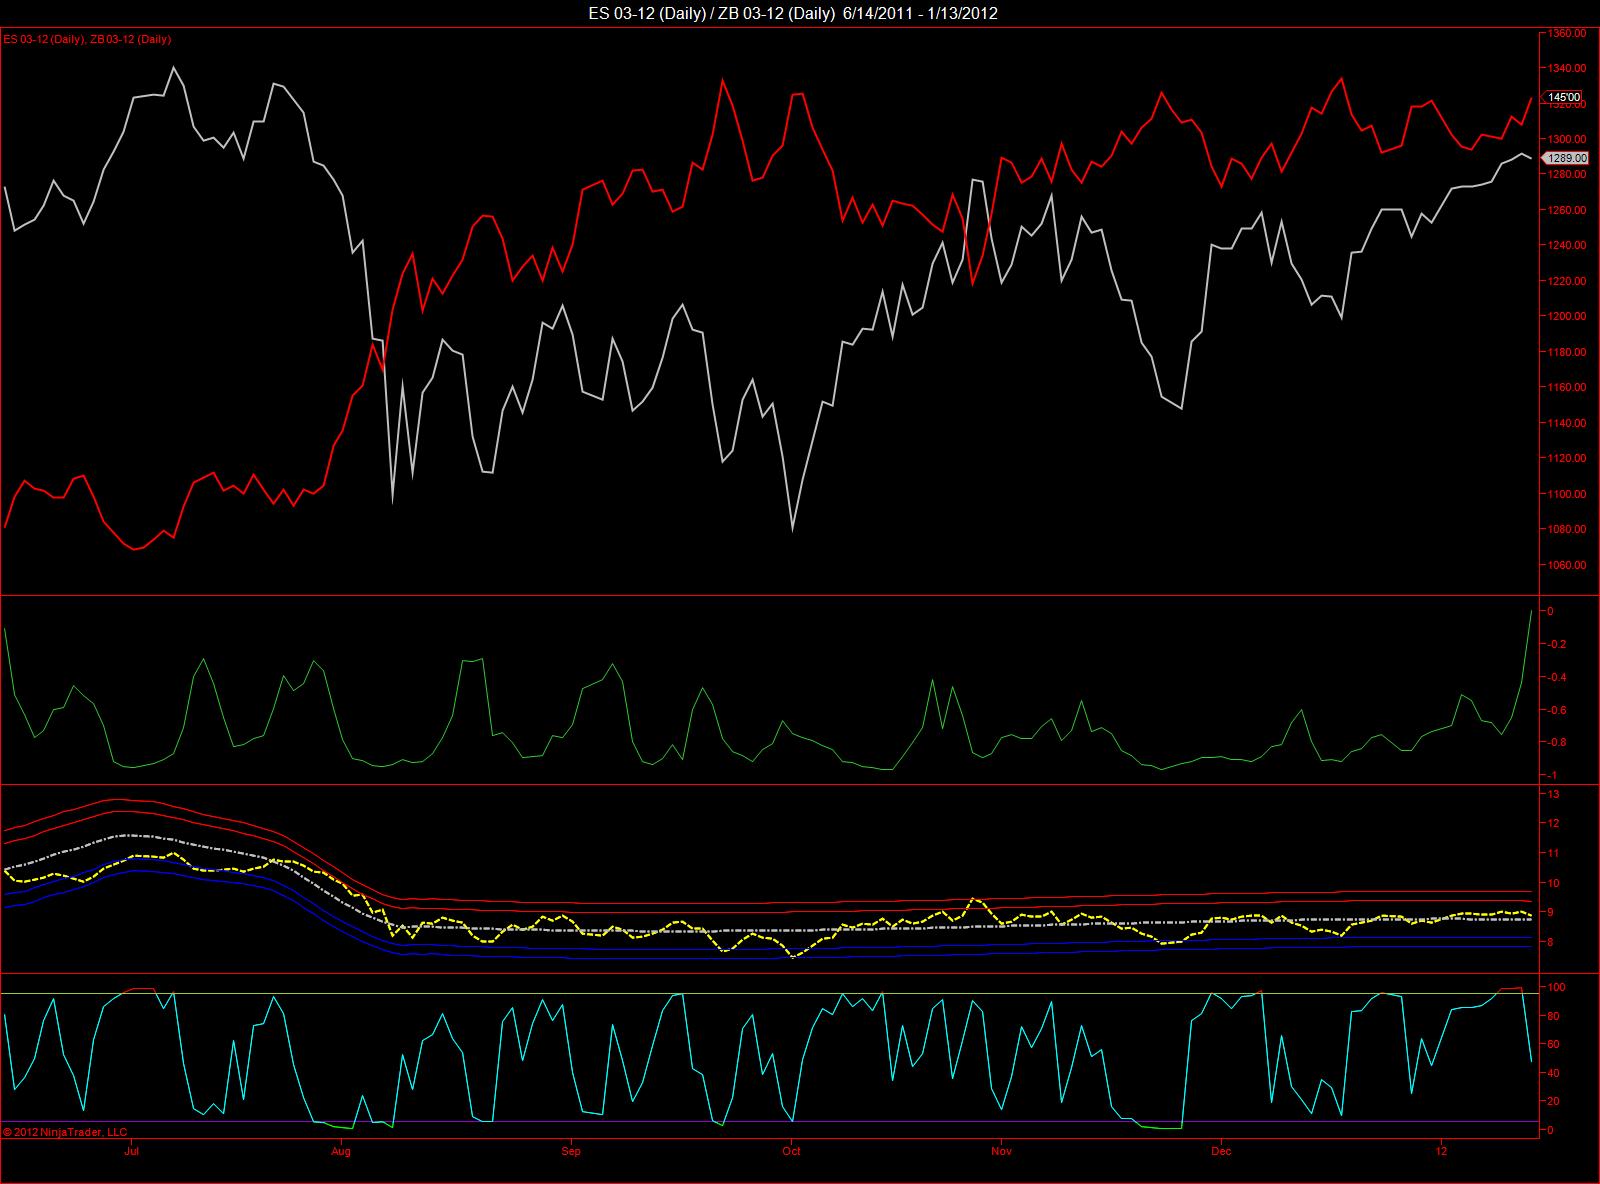Click the 1240.00 level on the price axis

coord(1566,245)
